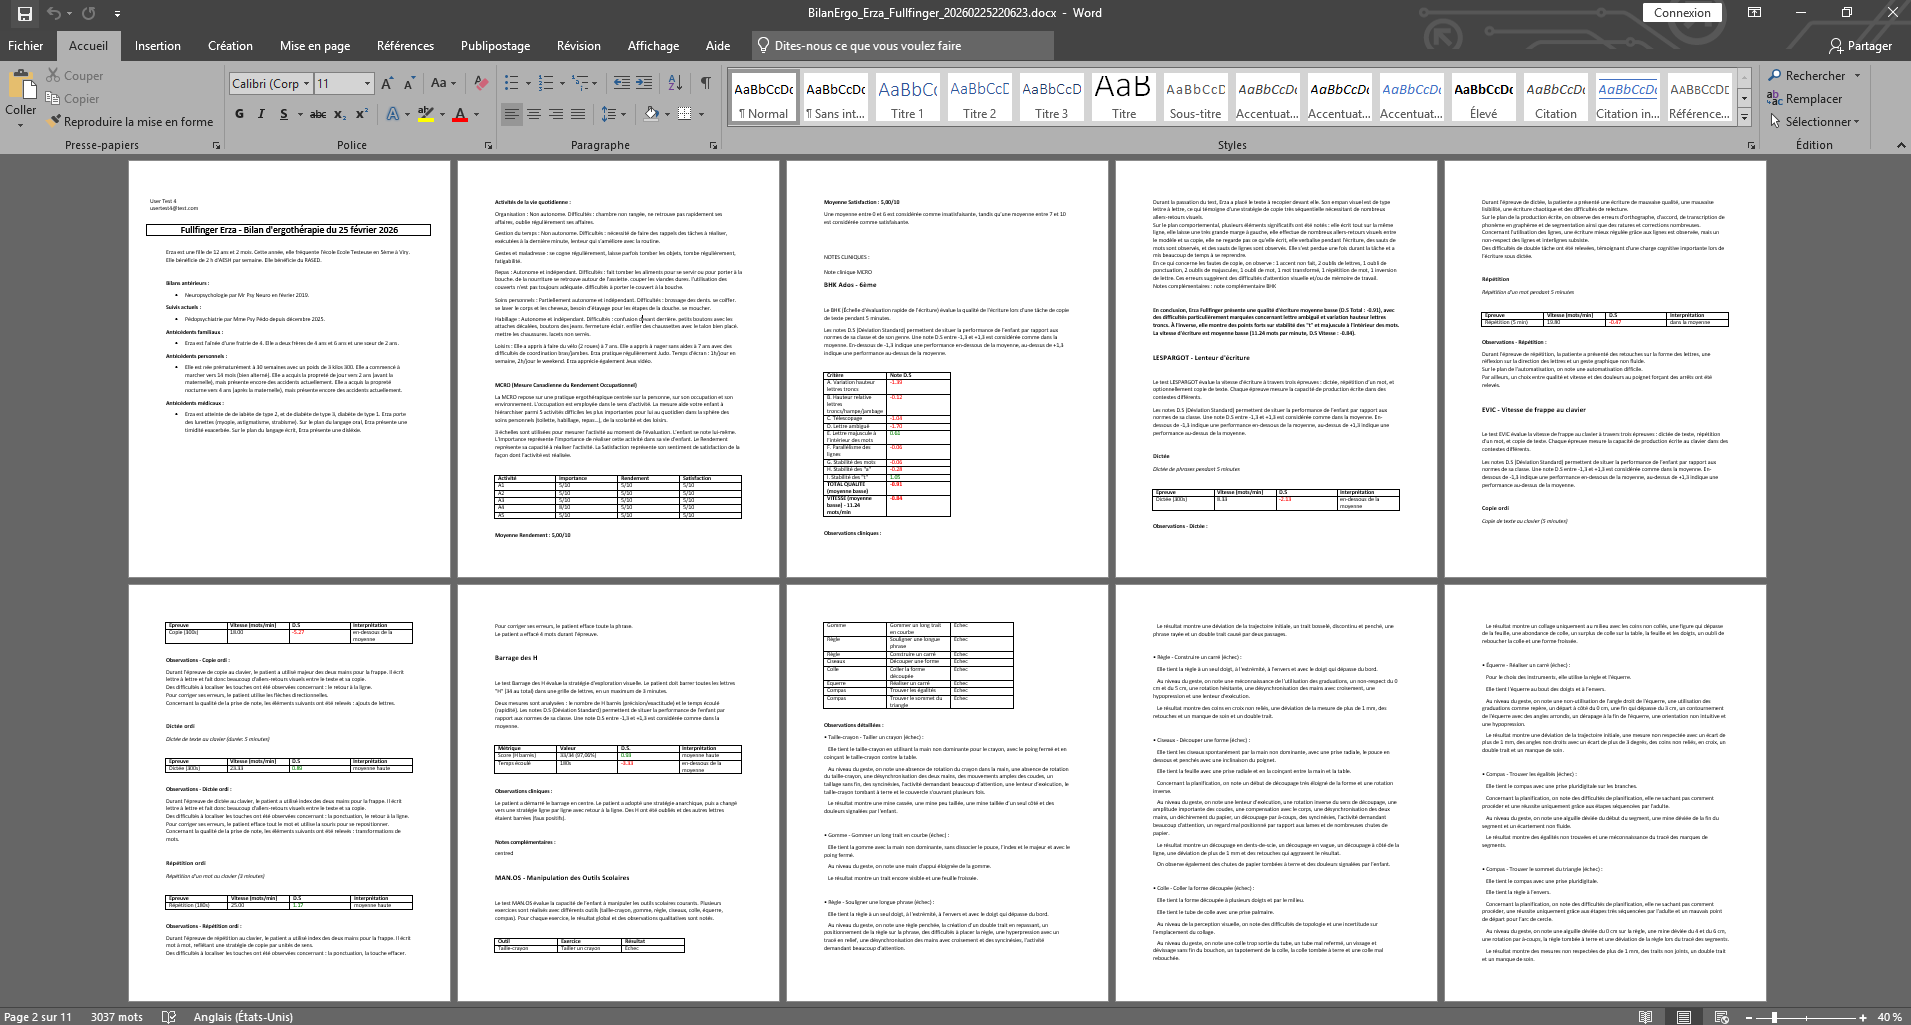Click the Rechercher magnifier icon
This screenshot has width=1911, height=1025.
click(x=1775, y=76)
